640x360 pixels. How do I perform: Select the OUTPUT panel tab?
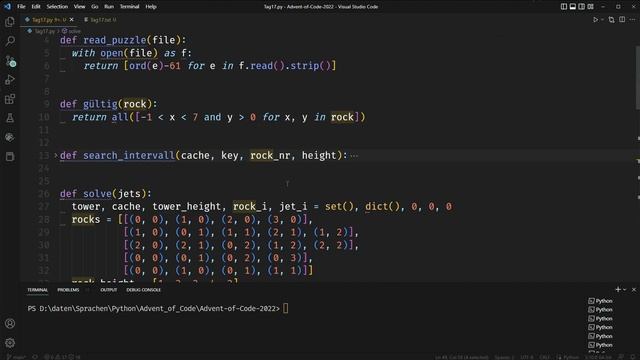pos(109,290)
